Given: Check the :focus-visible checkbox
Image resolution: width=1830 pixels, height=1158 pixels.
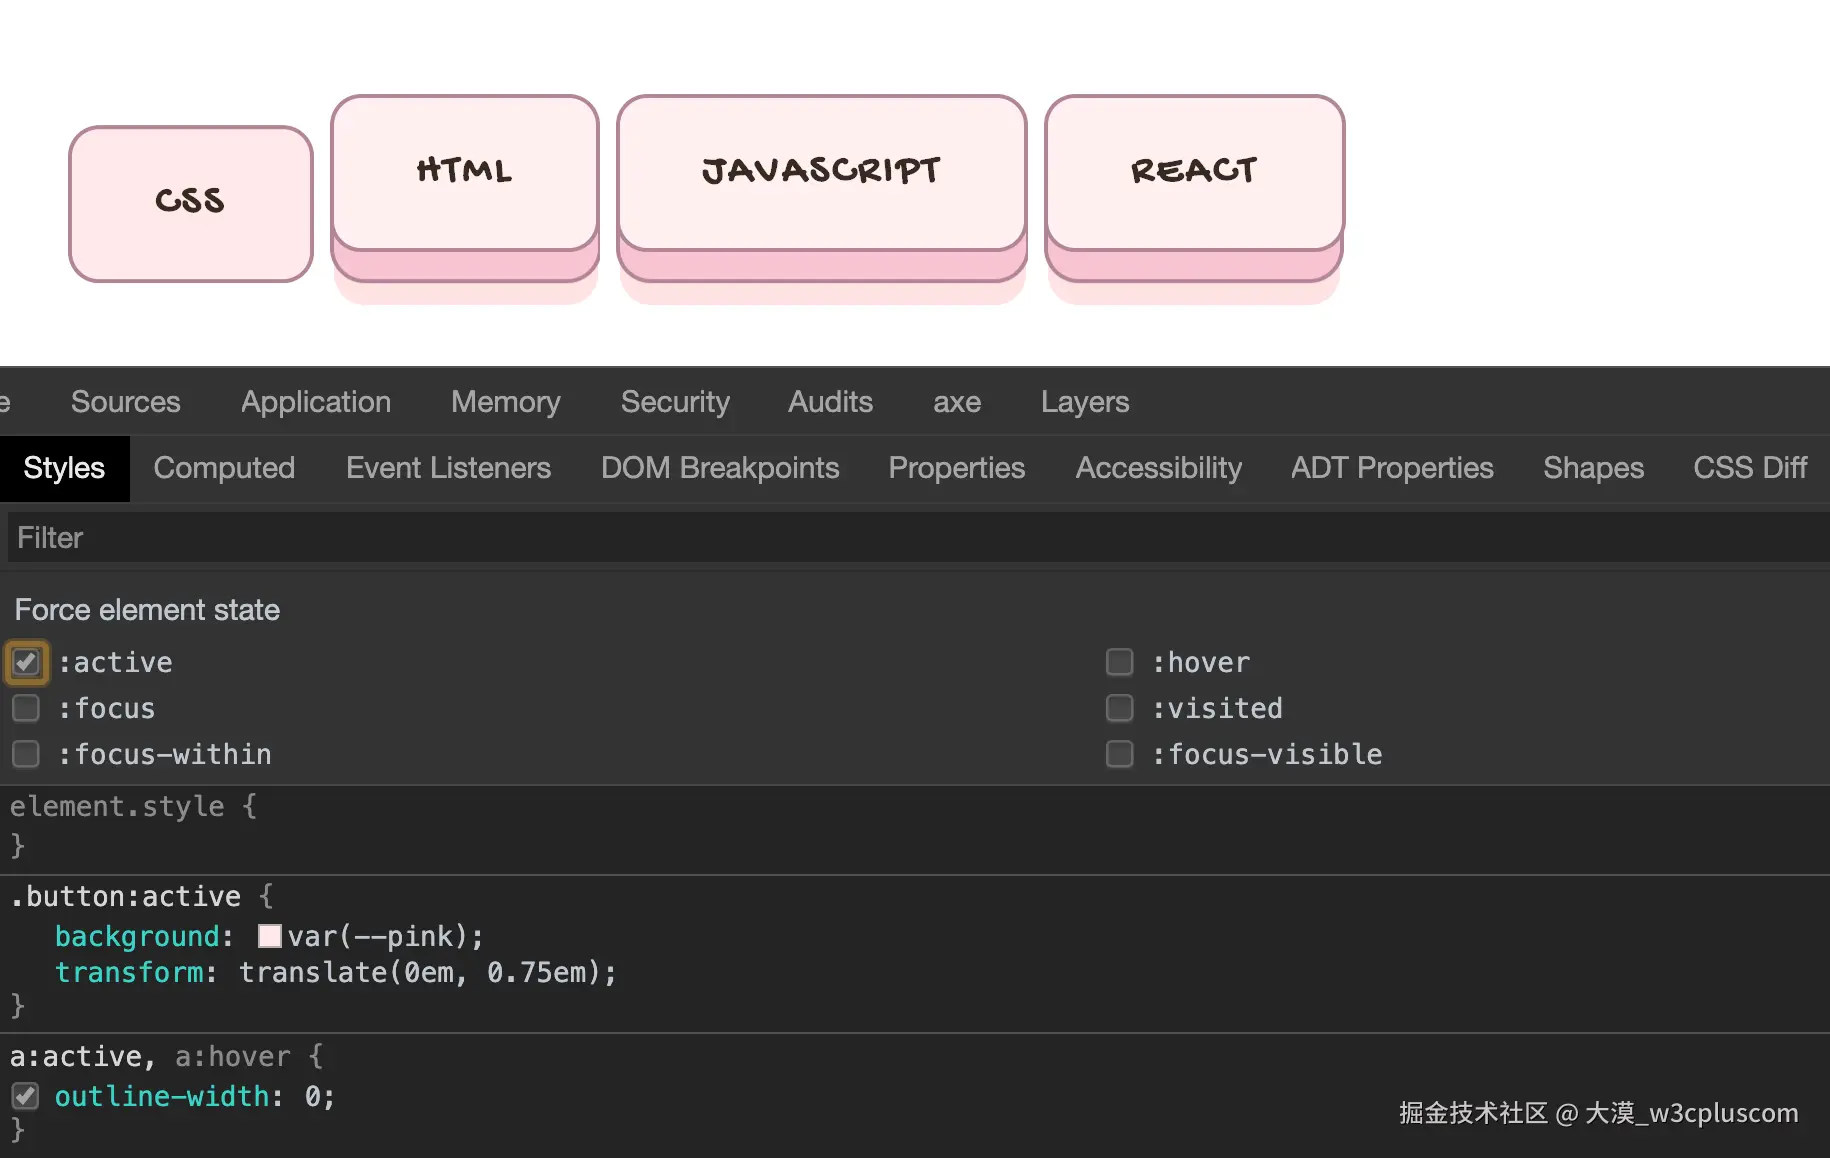Looking at the screenshot, I should click(1119, 754).
